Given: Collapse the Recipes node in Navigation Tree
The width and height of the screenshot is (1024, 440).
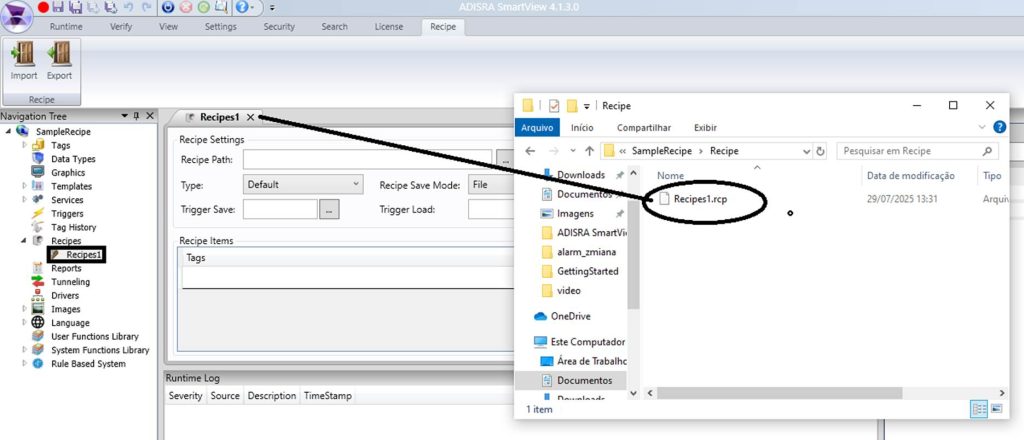Looking at the screenshot, I should coord(24,241).
